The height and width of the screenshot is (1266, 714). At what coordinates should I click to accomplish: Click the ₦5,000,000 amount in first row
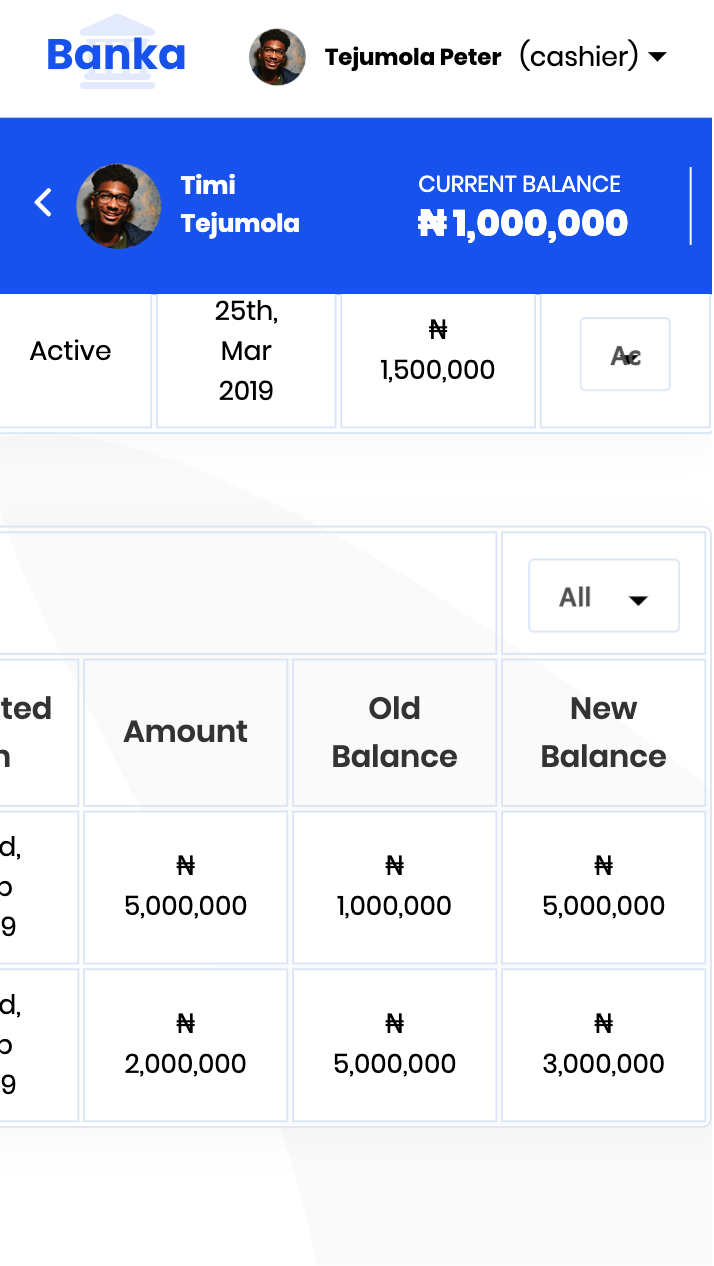186,887
